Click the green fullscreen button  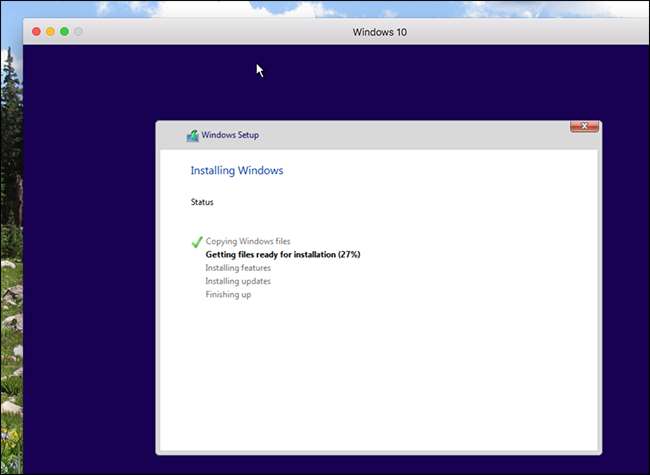(x=65, y=32)
